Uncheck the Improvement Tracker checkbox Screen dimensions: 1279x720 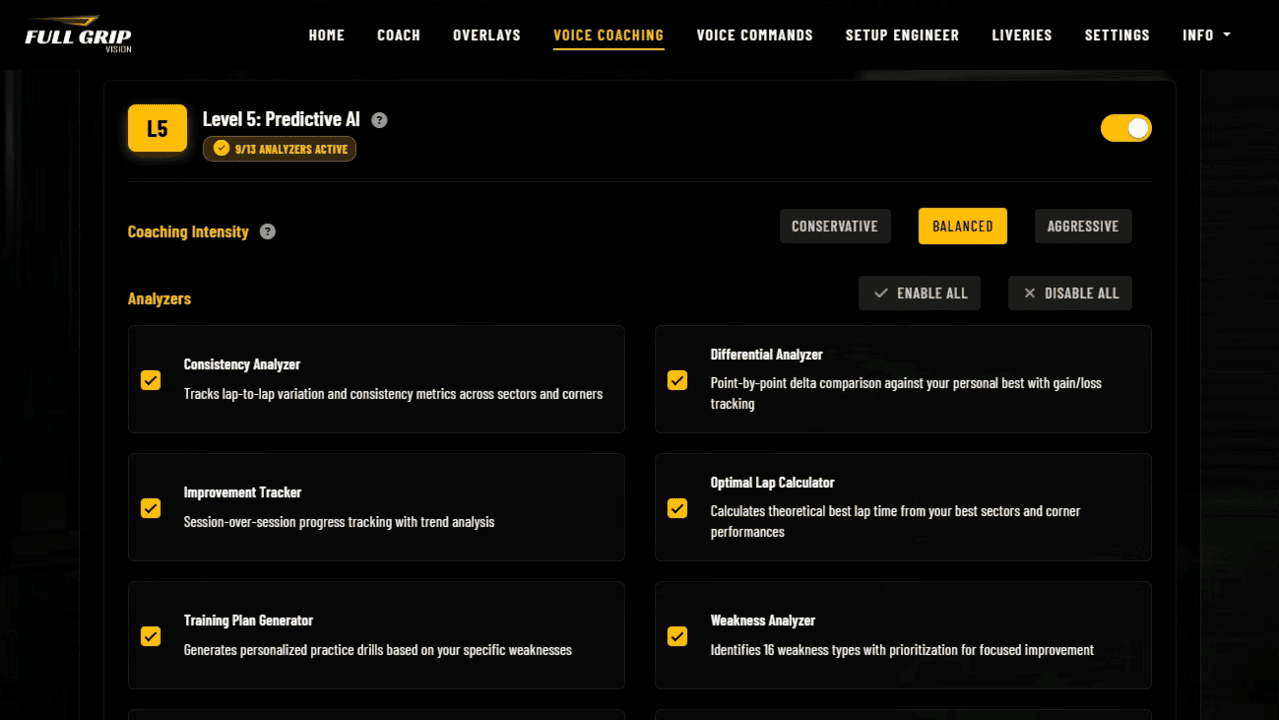point(151,508)
